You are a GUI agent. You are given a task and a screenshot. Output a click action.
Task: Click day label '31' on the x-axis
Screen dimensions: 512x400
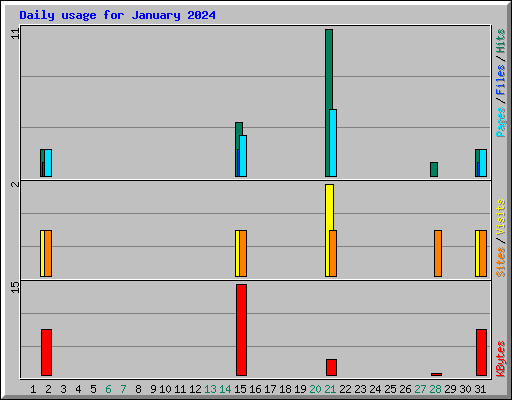click(x=480, y=389)
